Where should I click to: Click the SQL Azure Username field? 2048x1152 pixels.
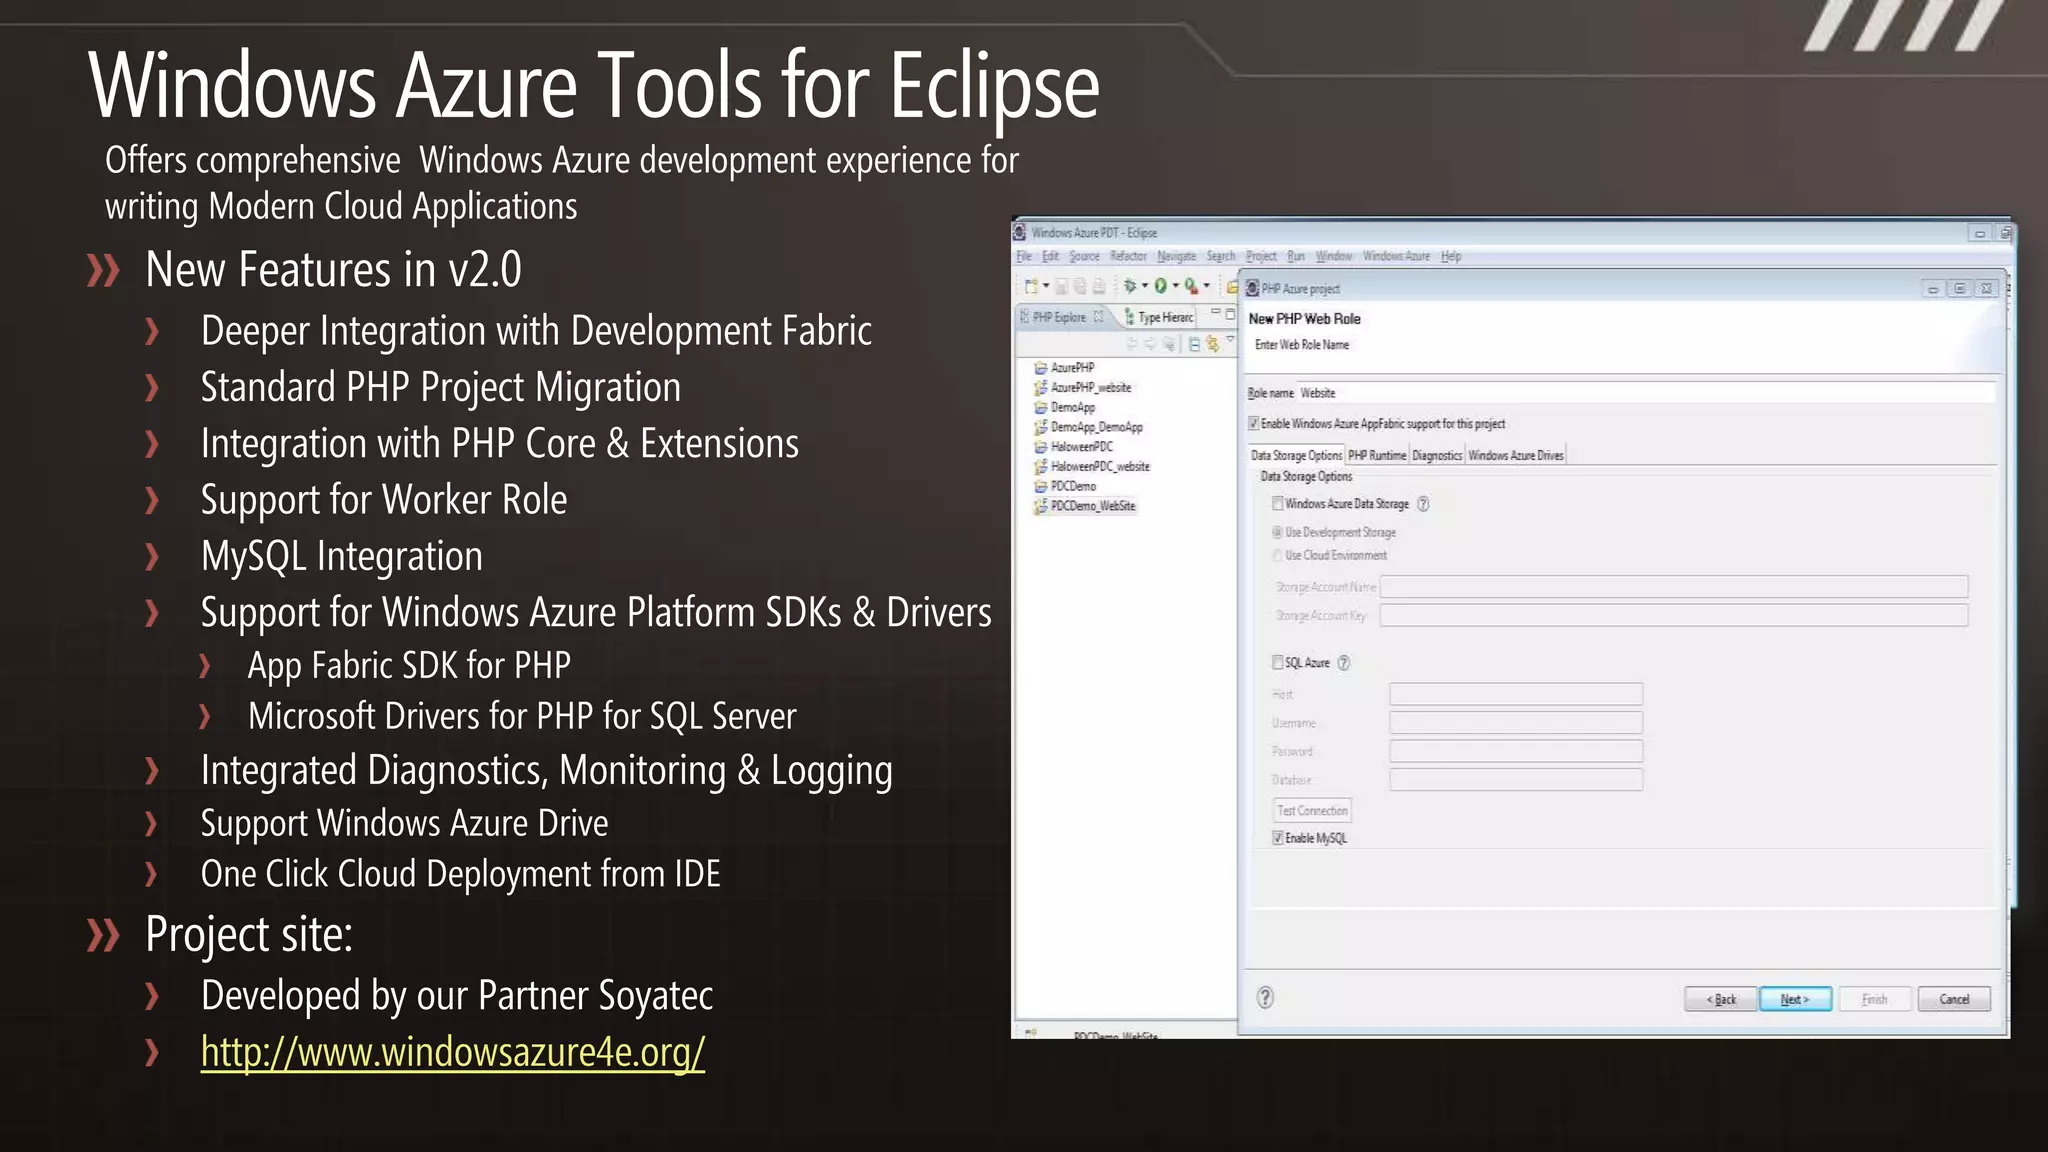pyautogui.click(x=1516, y=722)
